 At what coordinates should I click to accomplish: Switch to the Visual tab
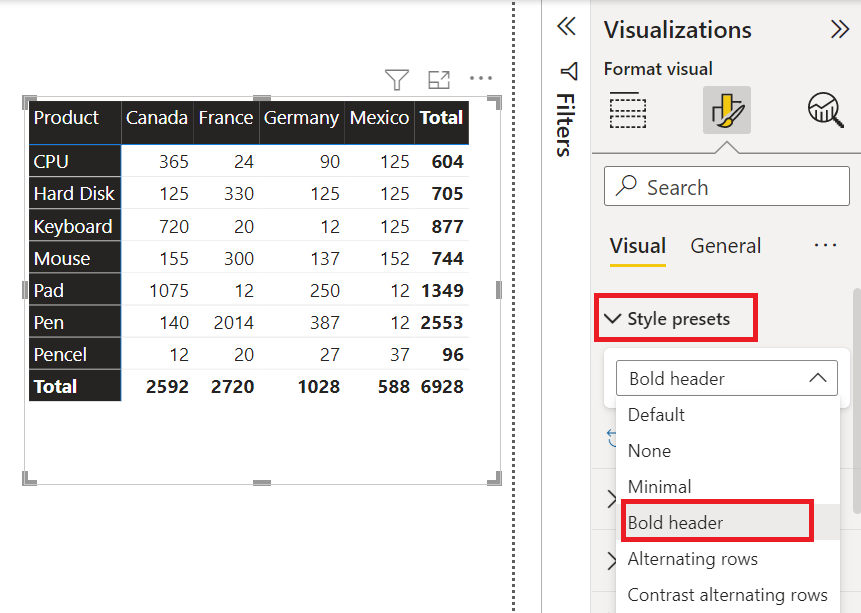(x=637, y=246)
